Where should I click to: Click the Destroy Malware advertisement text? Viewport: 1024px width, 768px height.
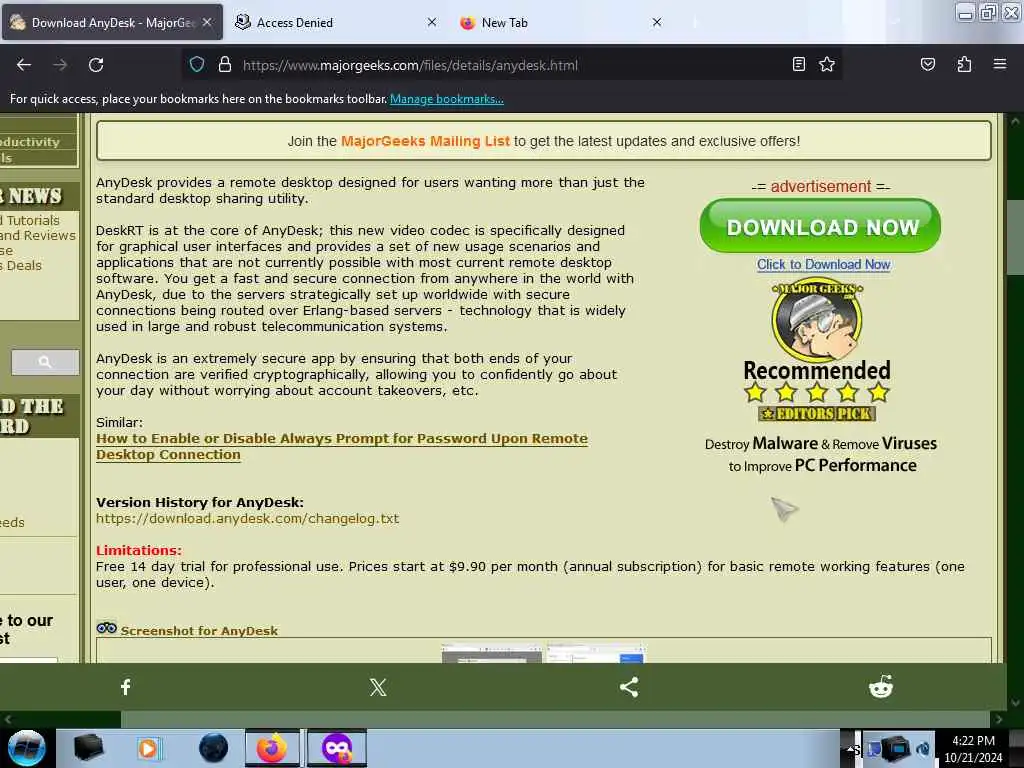pyautogui.click(x=821, y=455)
